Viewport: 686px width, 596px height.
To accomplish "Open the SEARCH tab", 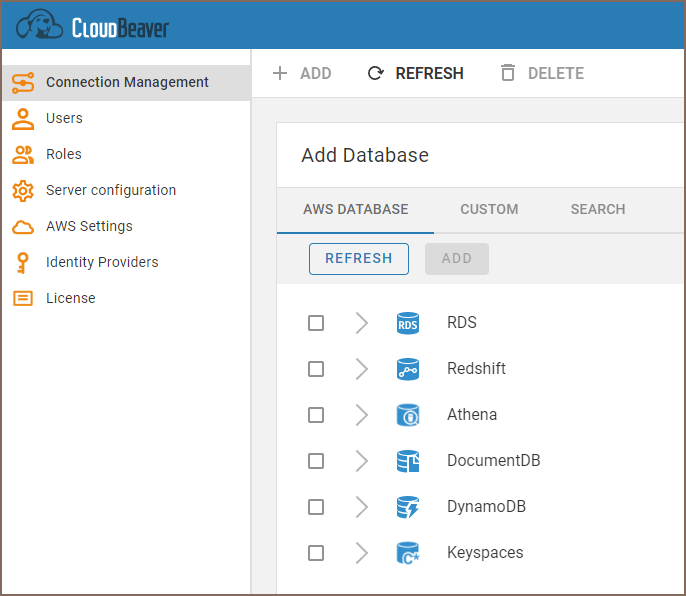I will [598, 209].
